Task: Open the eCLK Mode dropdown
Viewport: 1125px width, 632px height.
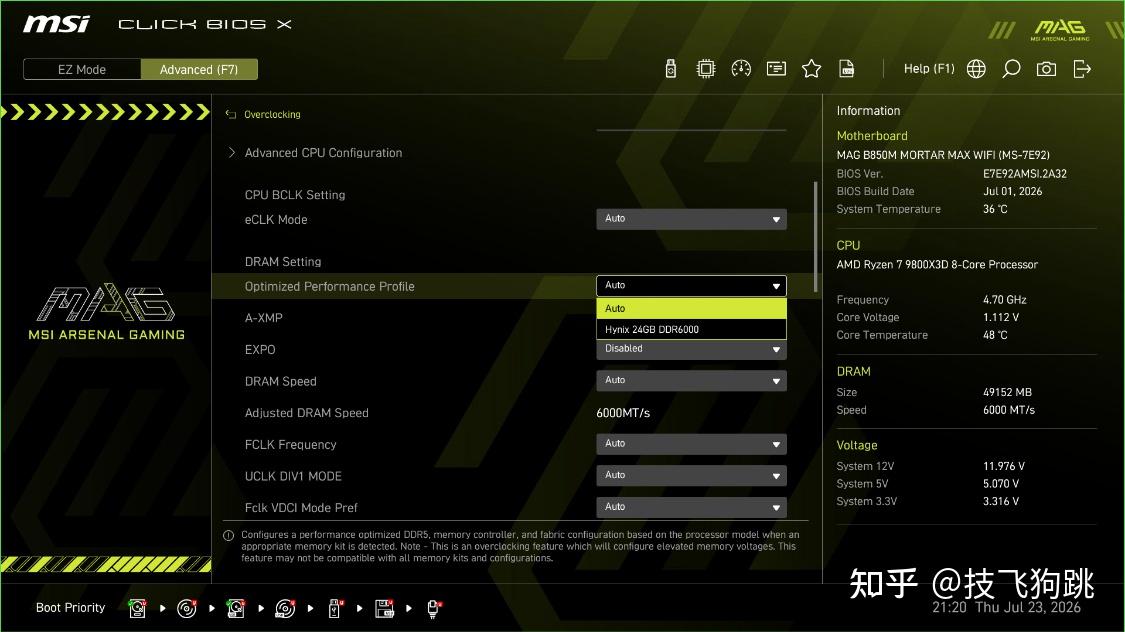Action: pos(692,219)
